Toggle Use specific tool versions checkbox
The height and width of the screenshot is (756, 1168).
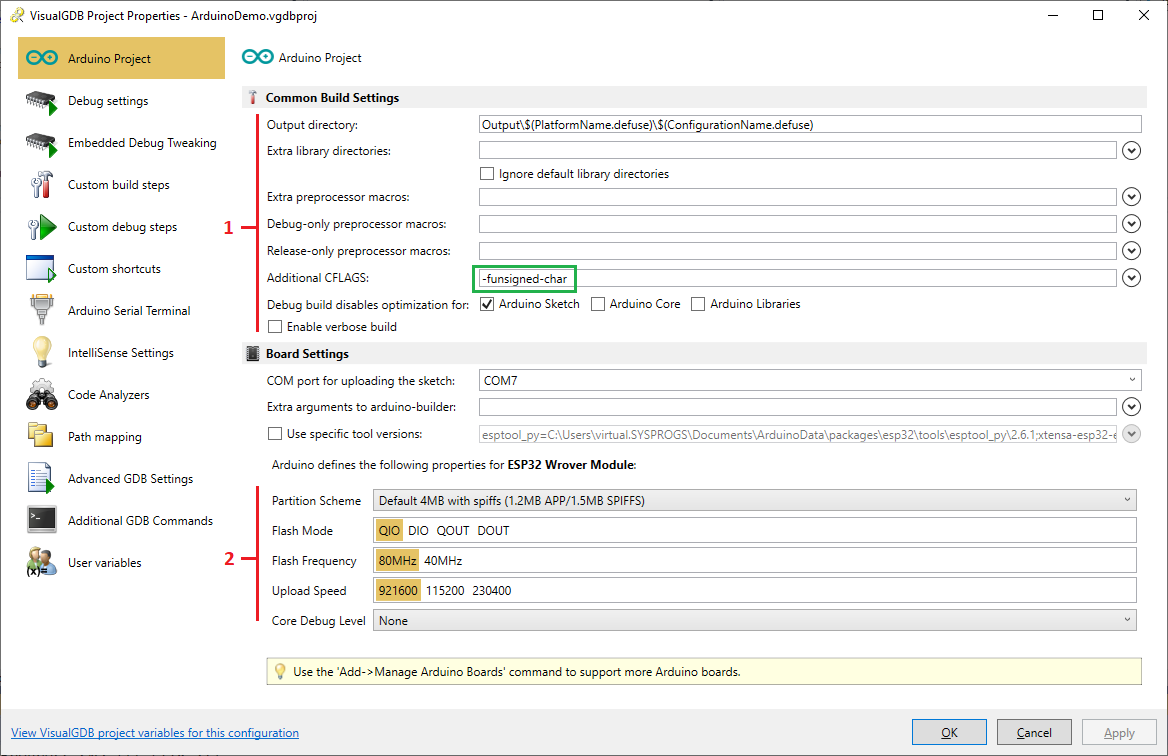275,433
